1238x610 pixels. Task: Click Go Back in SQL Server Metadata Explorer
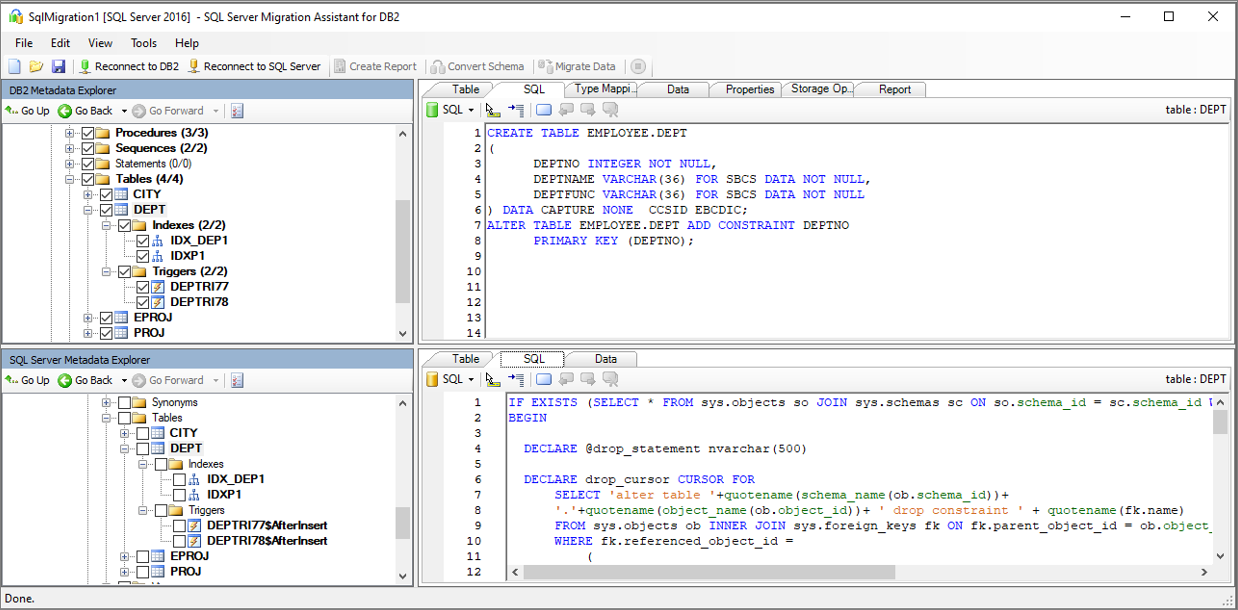[x=85, y=380]
